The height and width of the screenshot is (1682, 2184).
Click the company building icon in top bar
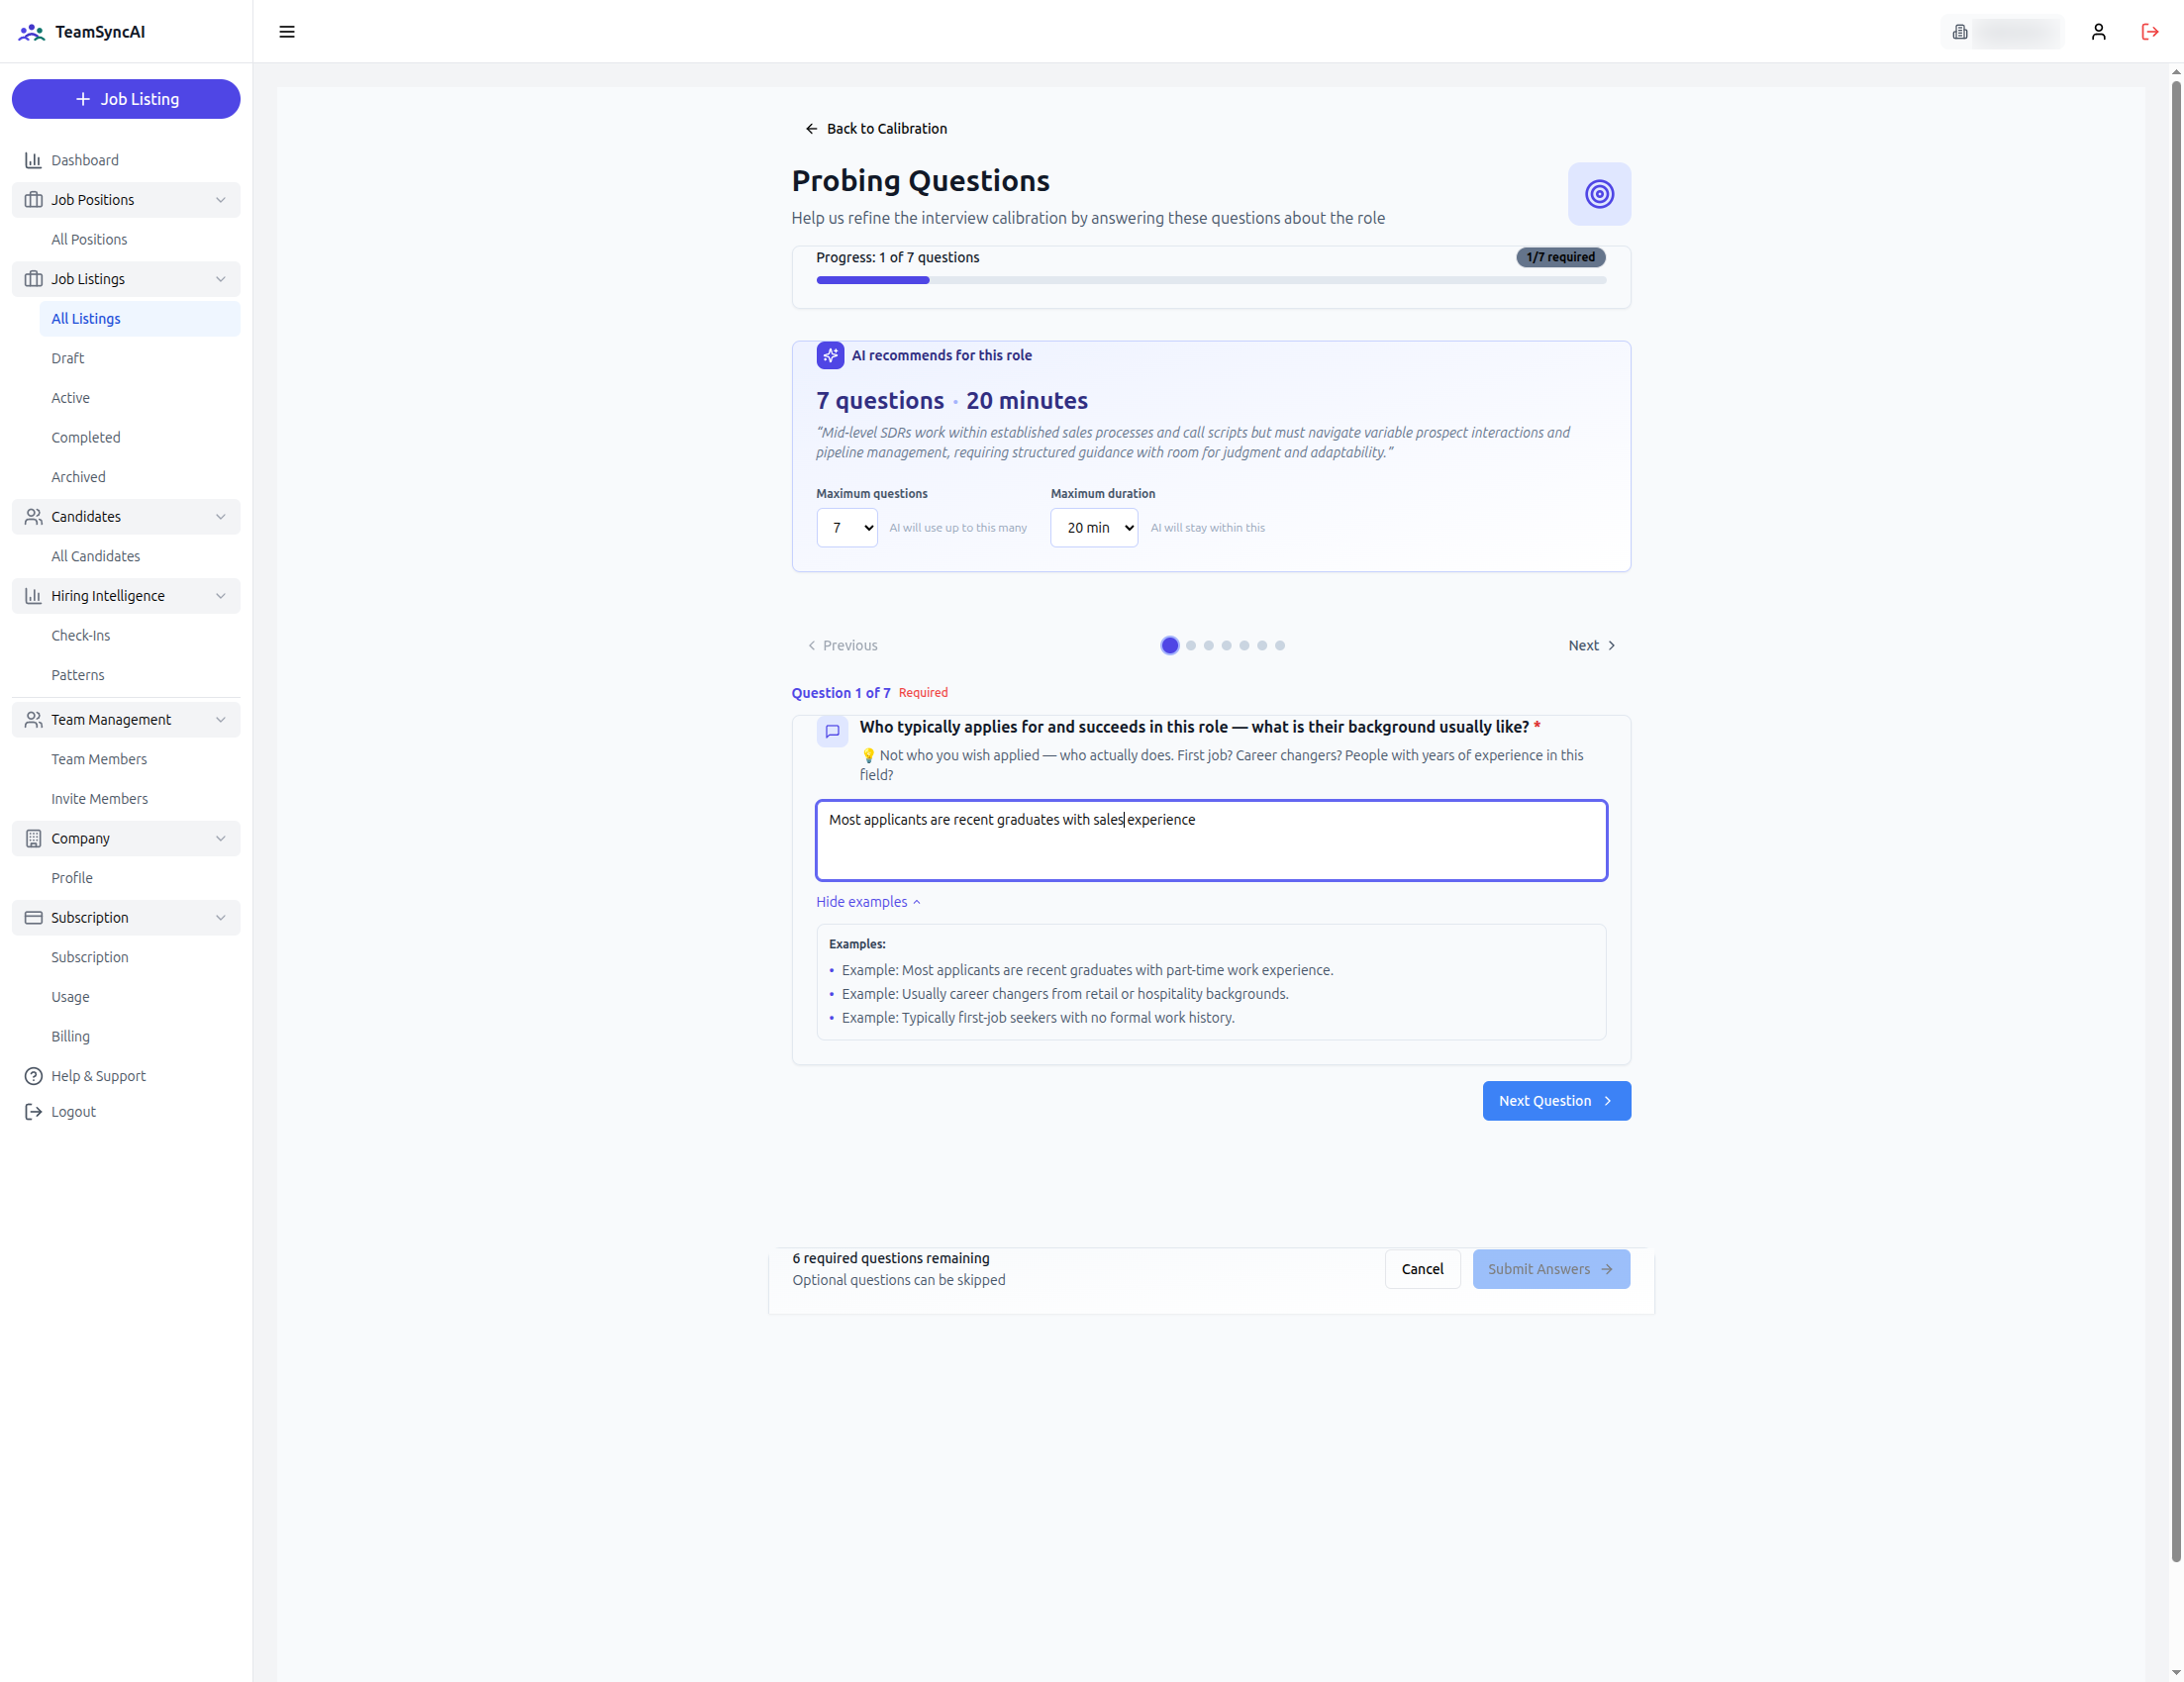pyautogui.click(x=1959, y=31)
